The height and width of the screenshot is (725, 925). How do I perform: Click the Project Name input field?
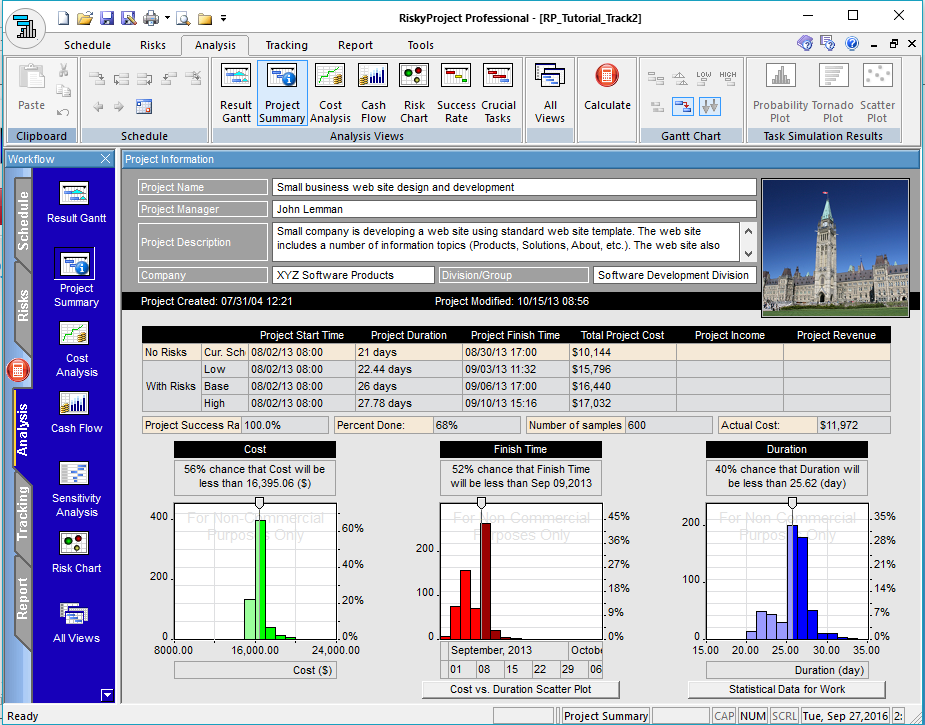click(x=514, y=187)
